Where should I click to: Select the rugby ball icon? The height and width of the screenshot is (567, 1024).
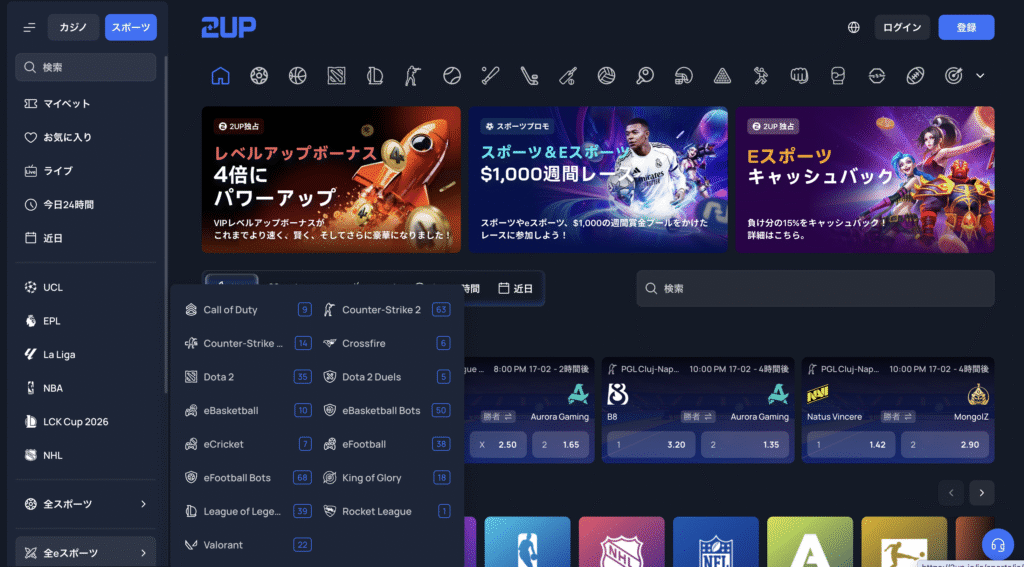(915, 76)
